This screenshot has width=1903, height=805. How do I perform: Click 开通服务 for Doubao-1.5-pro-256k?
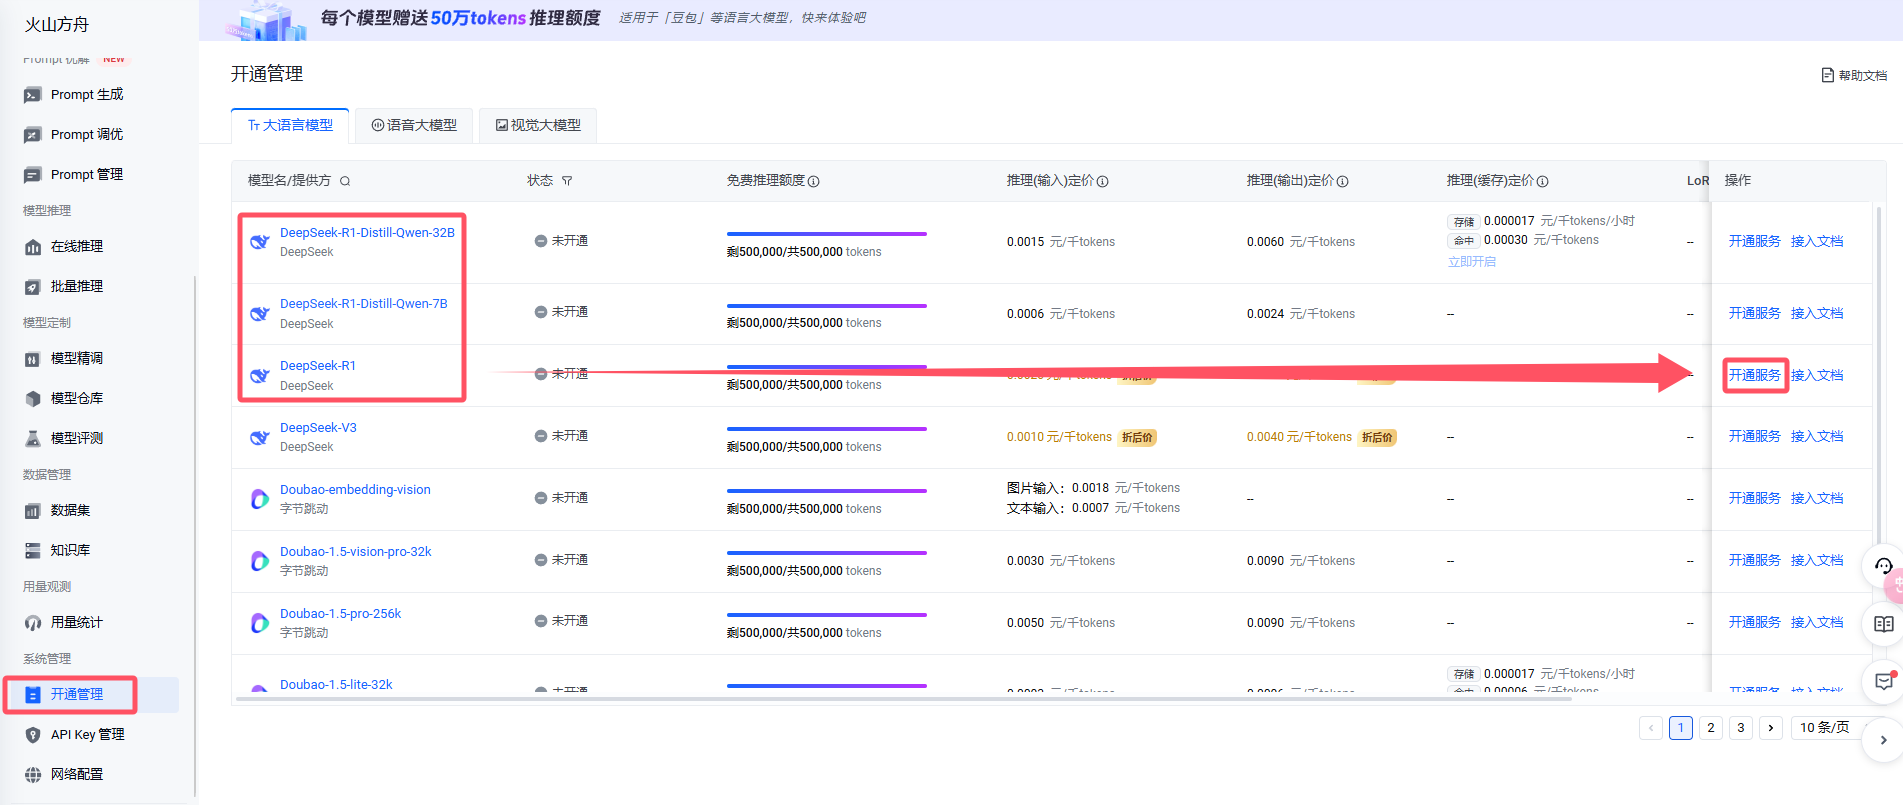pos(1755,622)
